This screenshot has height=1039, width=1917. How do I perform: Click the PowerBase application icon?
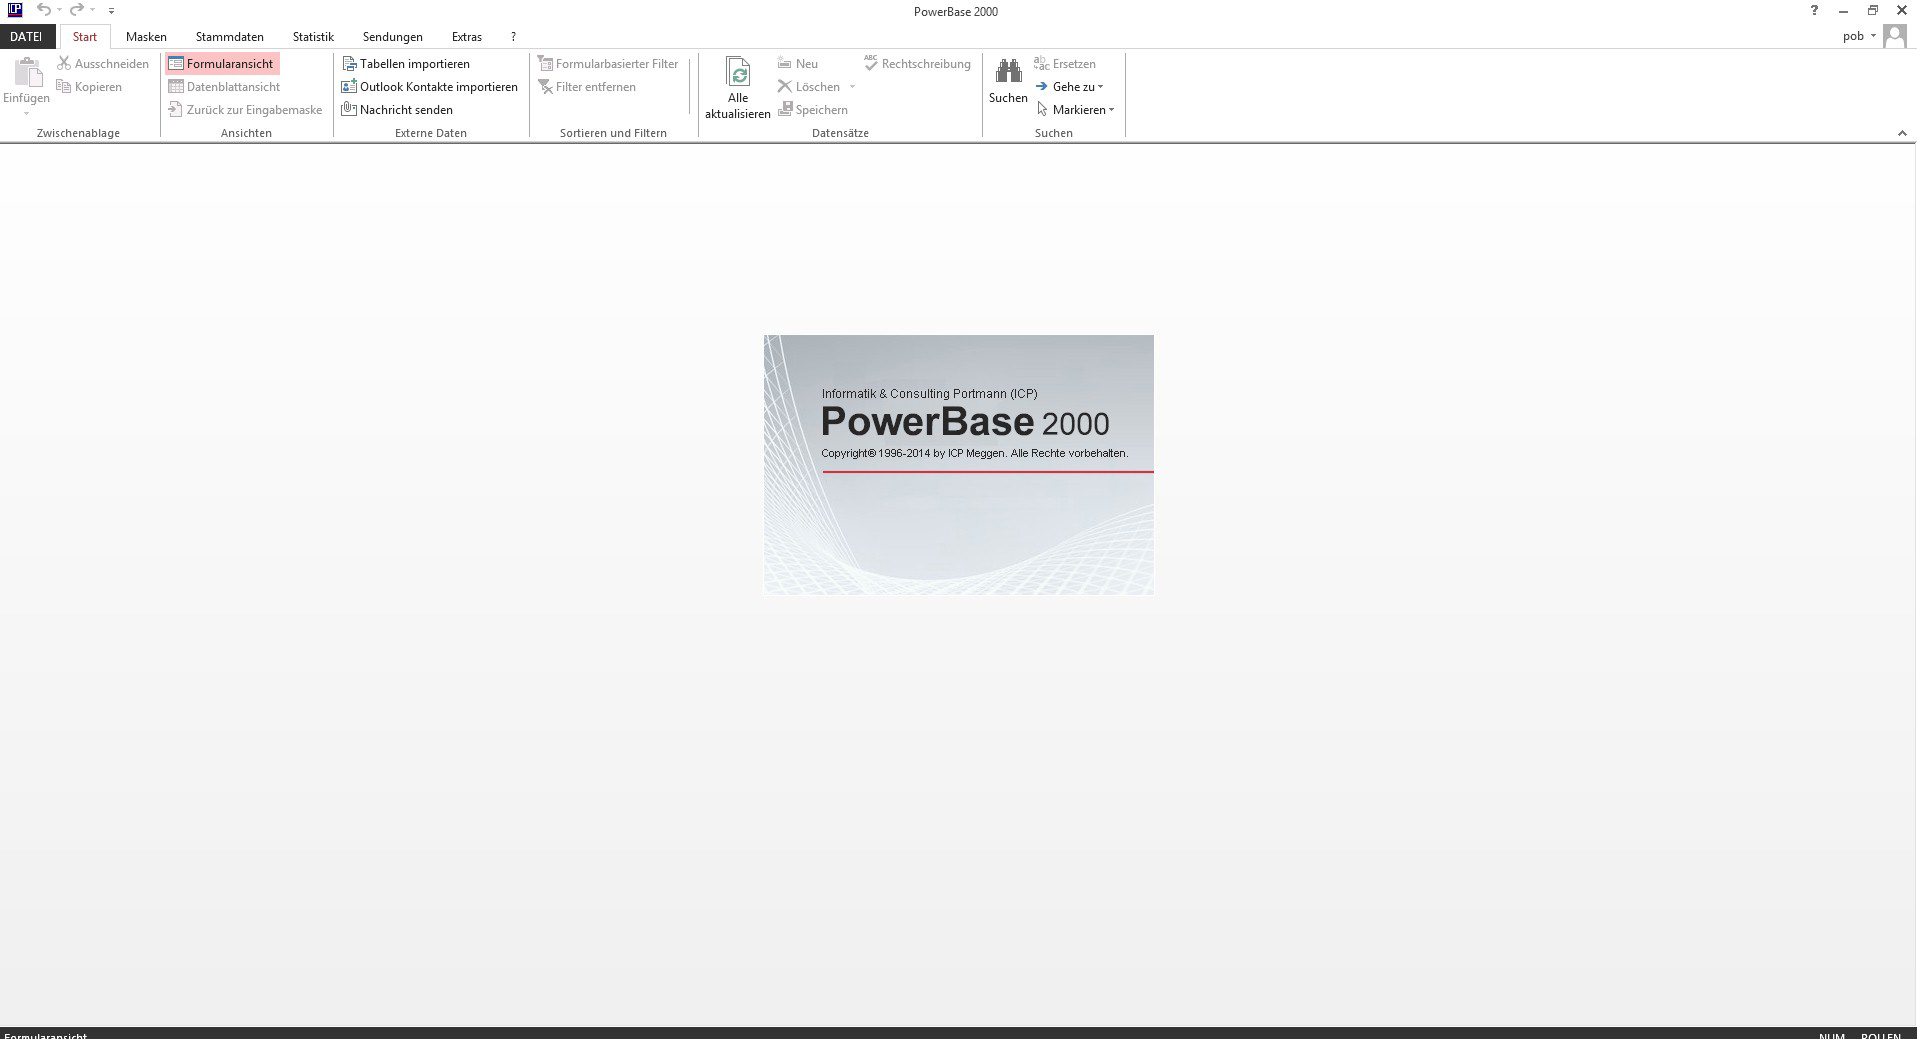(x=14, y=10)
